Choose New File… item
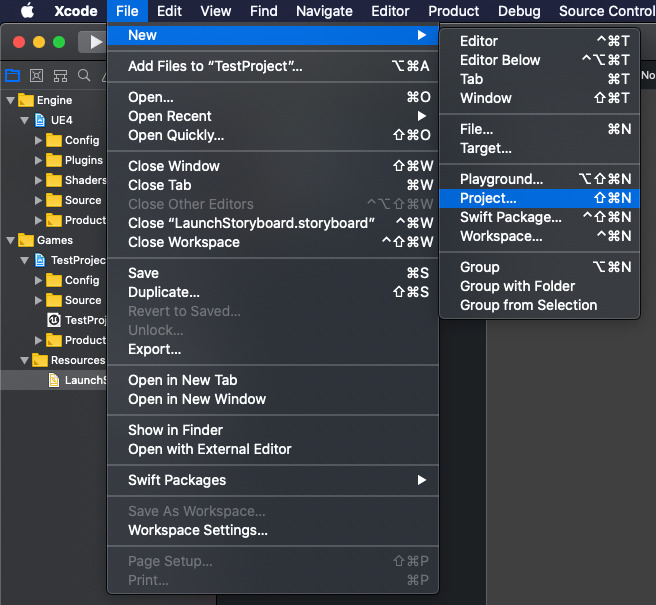 [540, 129]
